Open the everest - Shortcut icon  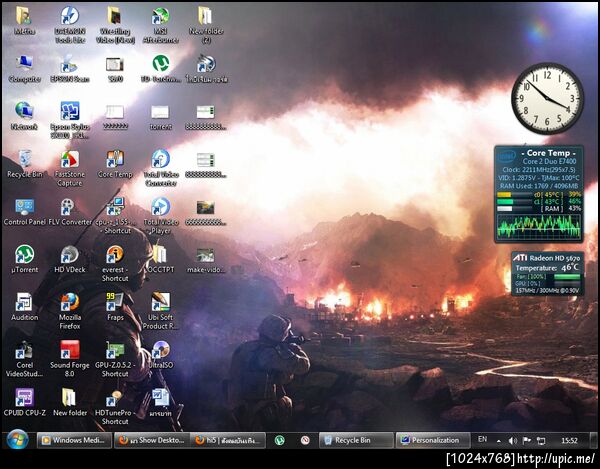(x=115, y=264)
